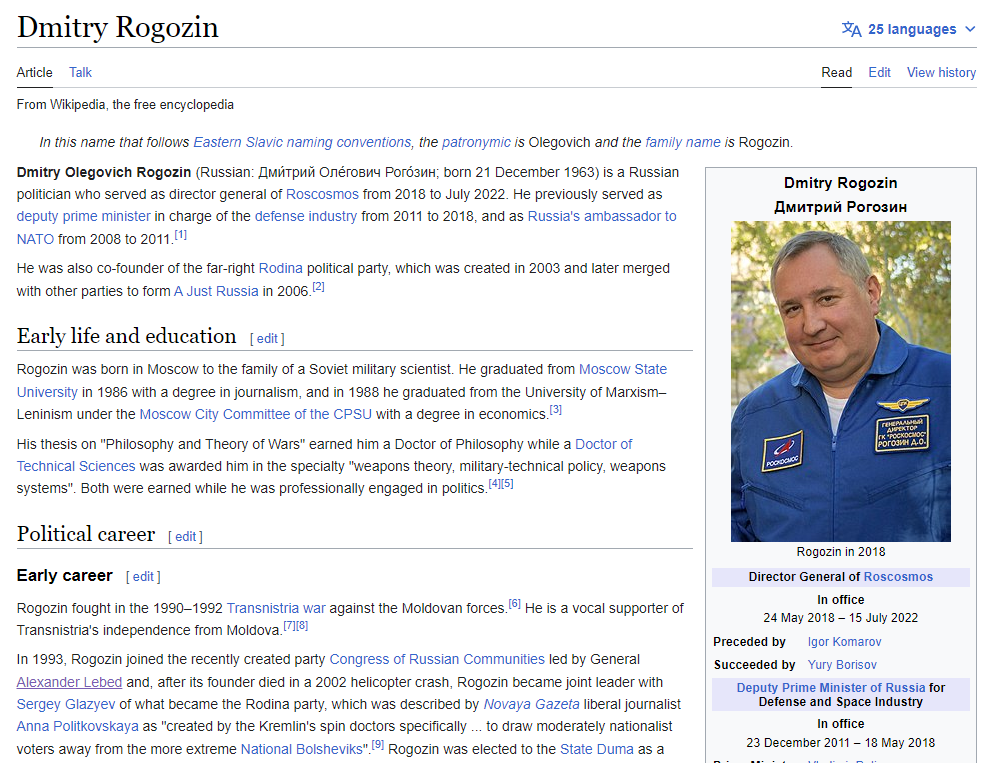Open the Rodina party link
This screenshot has width=989, height=763.
tap(281, 269)
